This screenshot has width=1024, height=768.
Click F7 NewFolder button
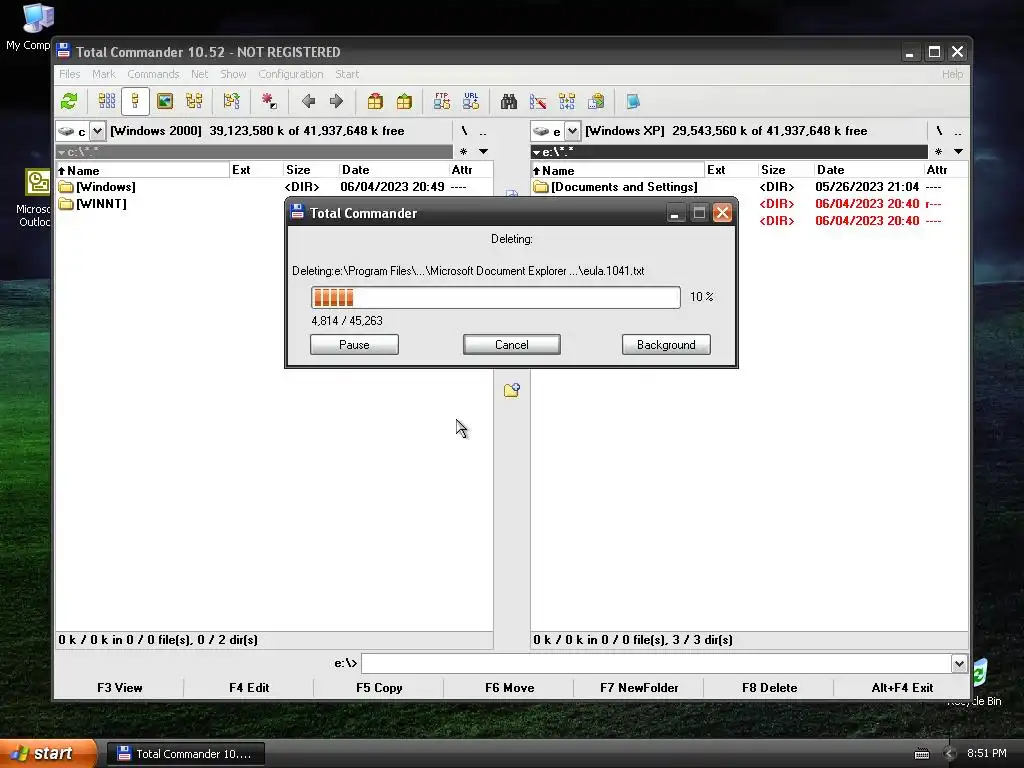coord(639,688)
